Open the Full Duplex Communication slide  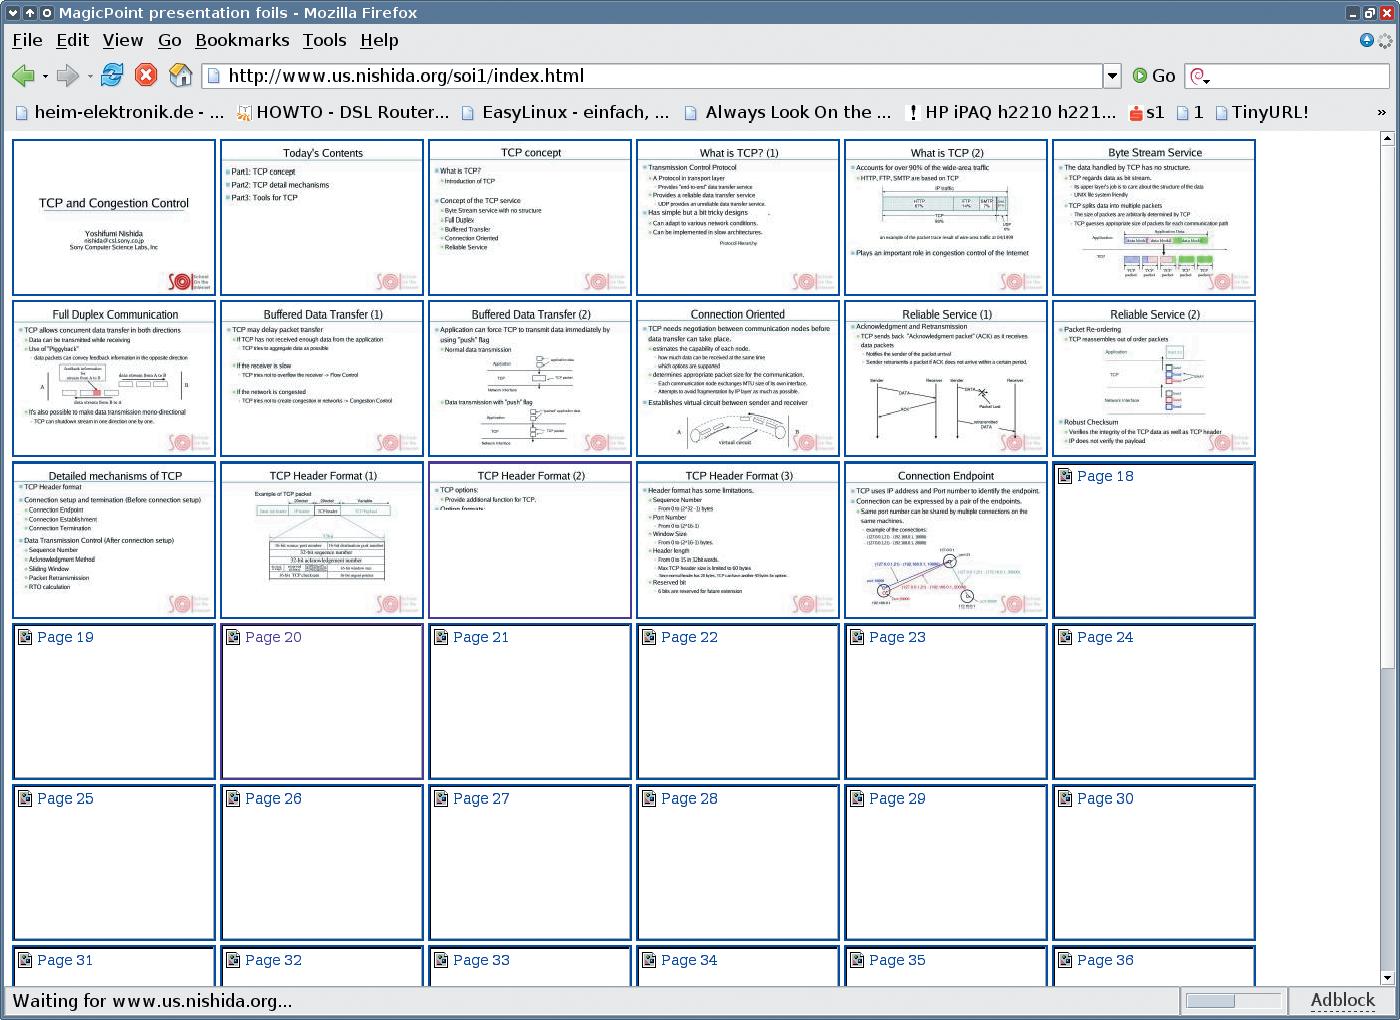pyautogui.click(x=114, y=379)
